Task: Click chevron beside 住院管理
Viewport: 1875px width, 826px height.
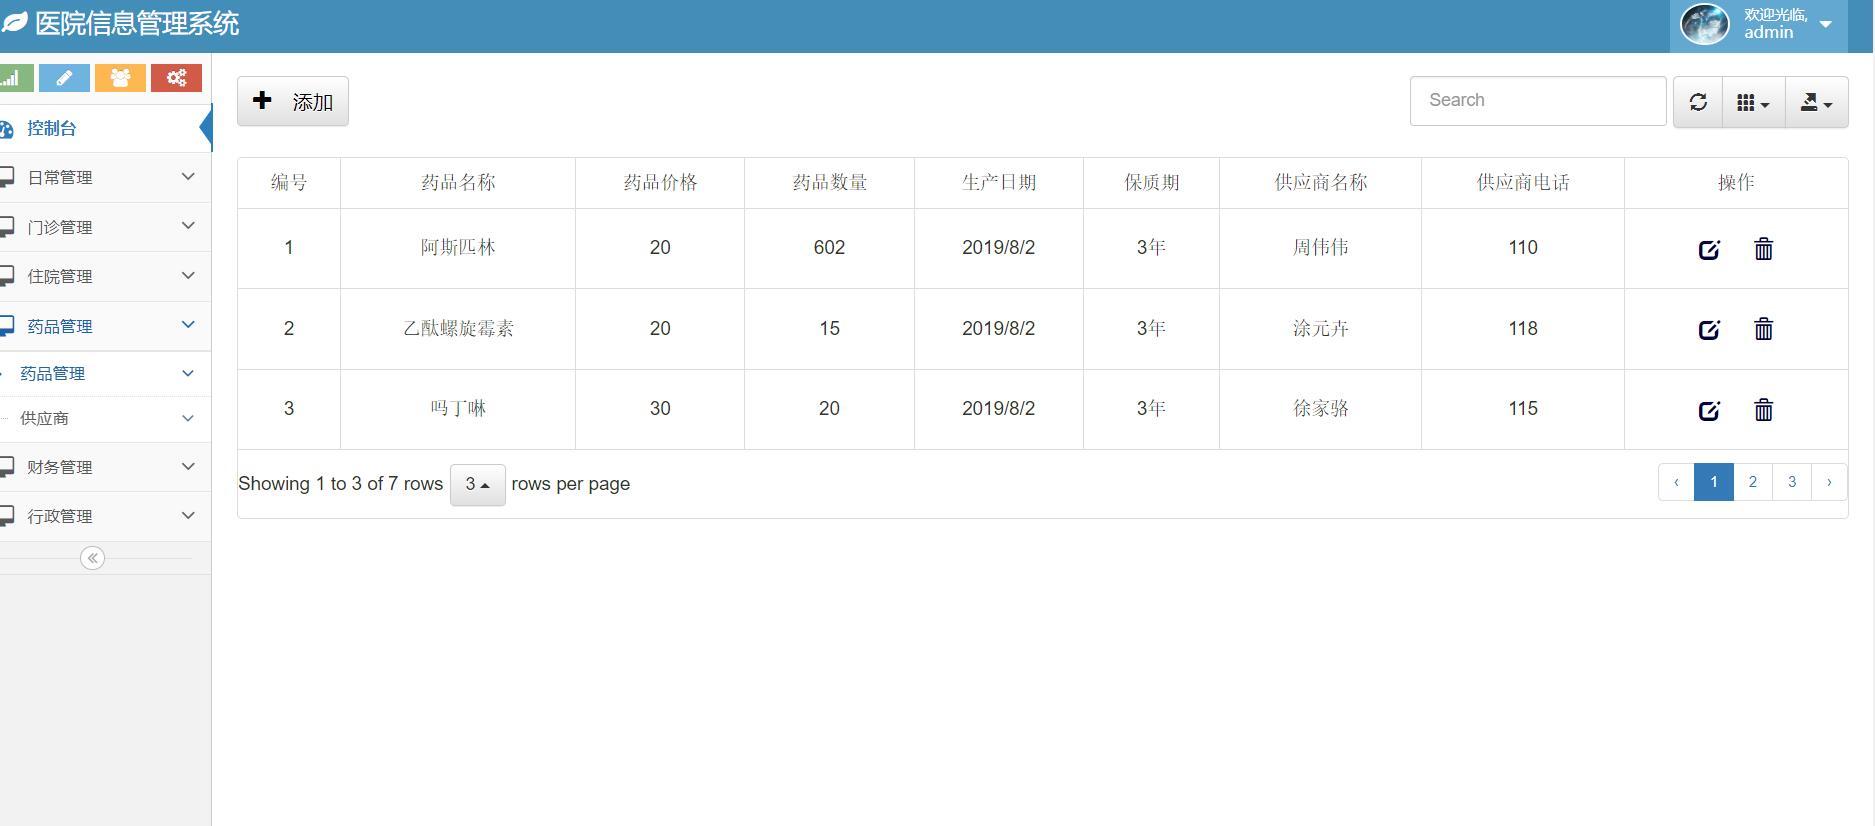Action: click(188, 275)
